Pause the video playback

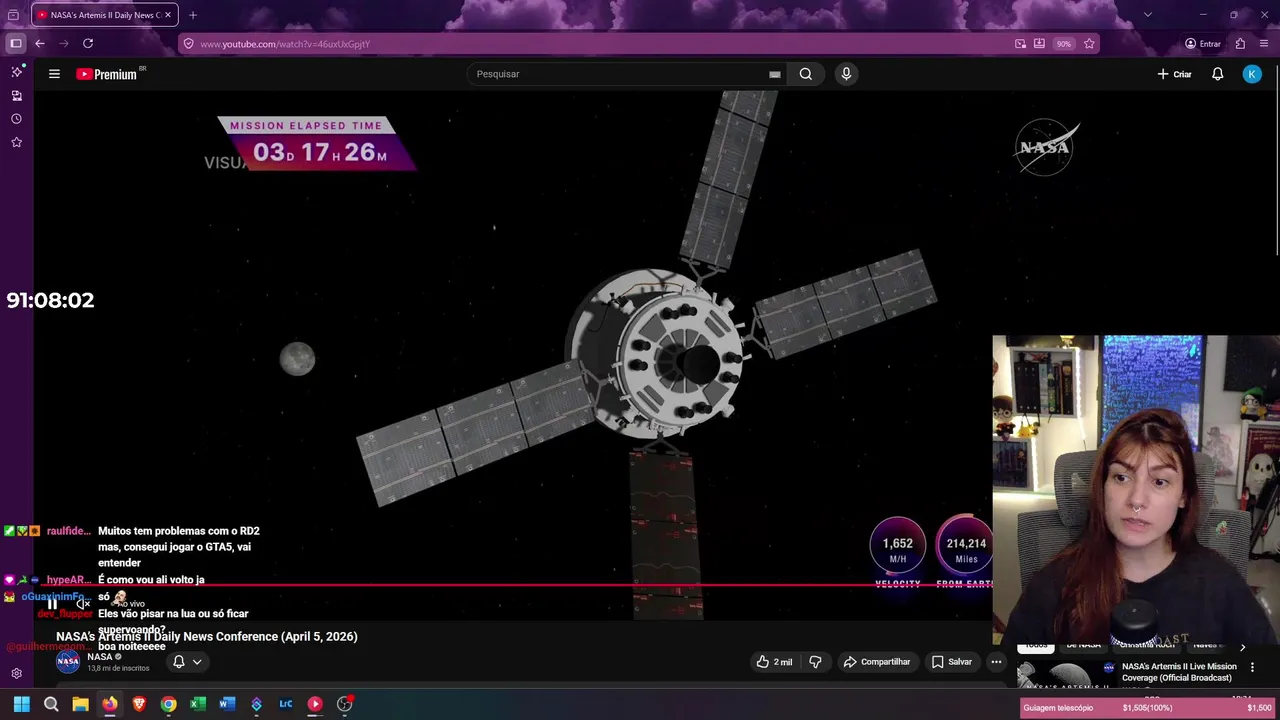click(x=52, y=604)
